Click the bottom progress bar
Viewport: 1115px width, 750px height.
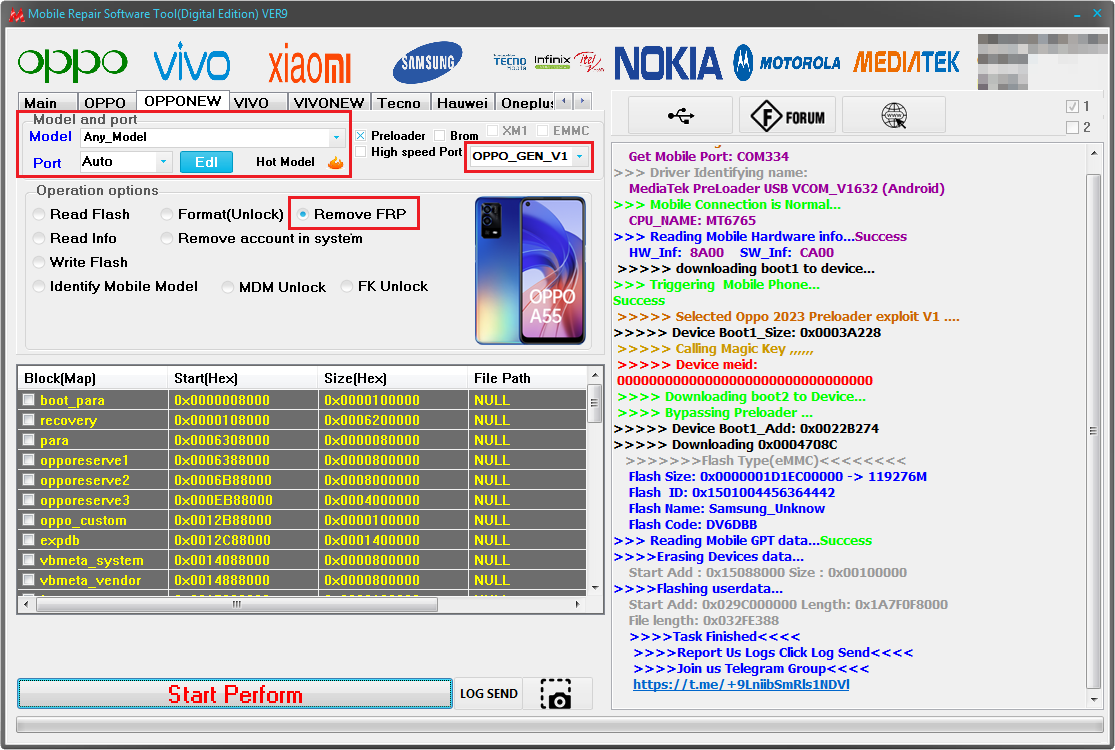pyautogui.click(x=560, y=724)
